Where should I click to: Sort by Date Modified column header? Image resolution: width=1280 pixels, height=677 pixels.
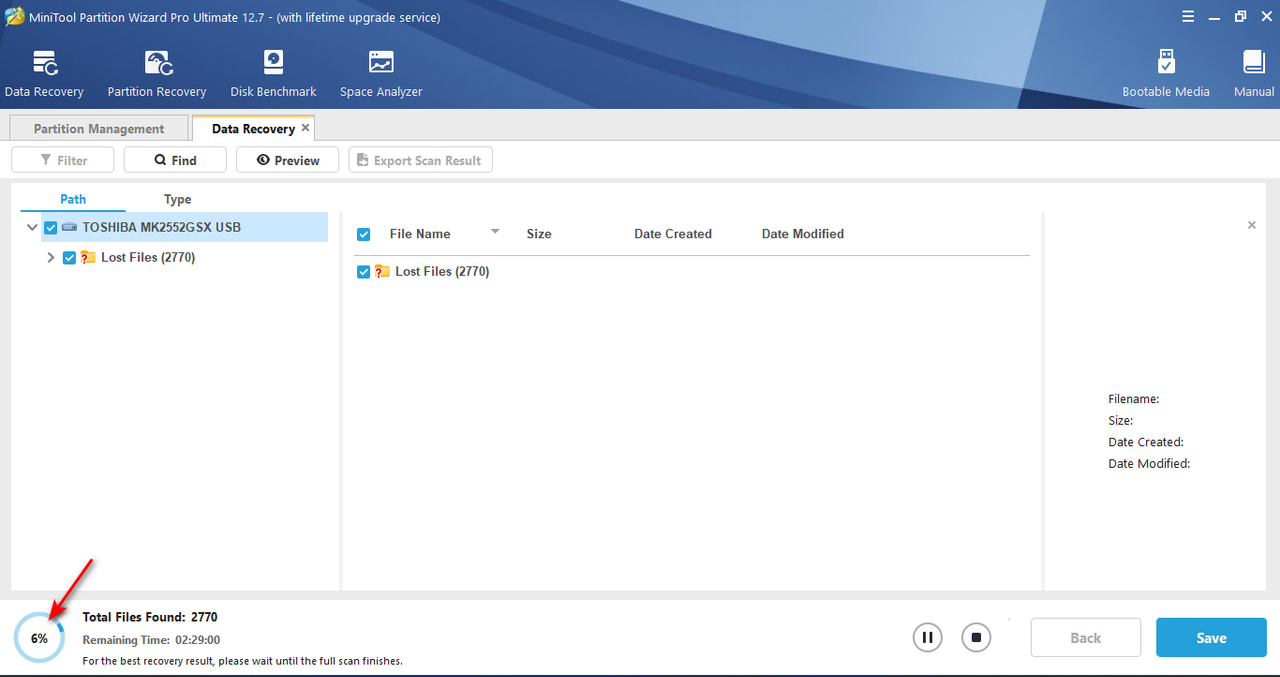[x=803, y=234]
